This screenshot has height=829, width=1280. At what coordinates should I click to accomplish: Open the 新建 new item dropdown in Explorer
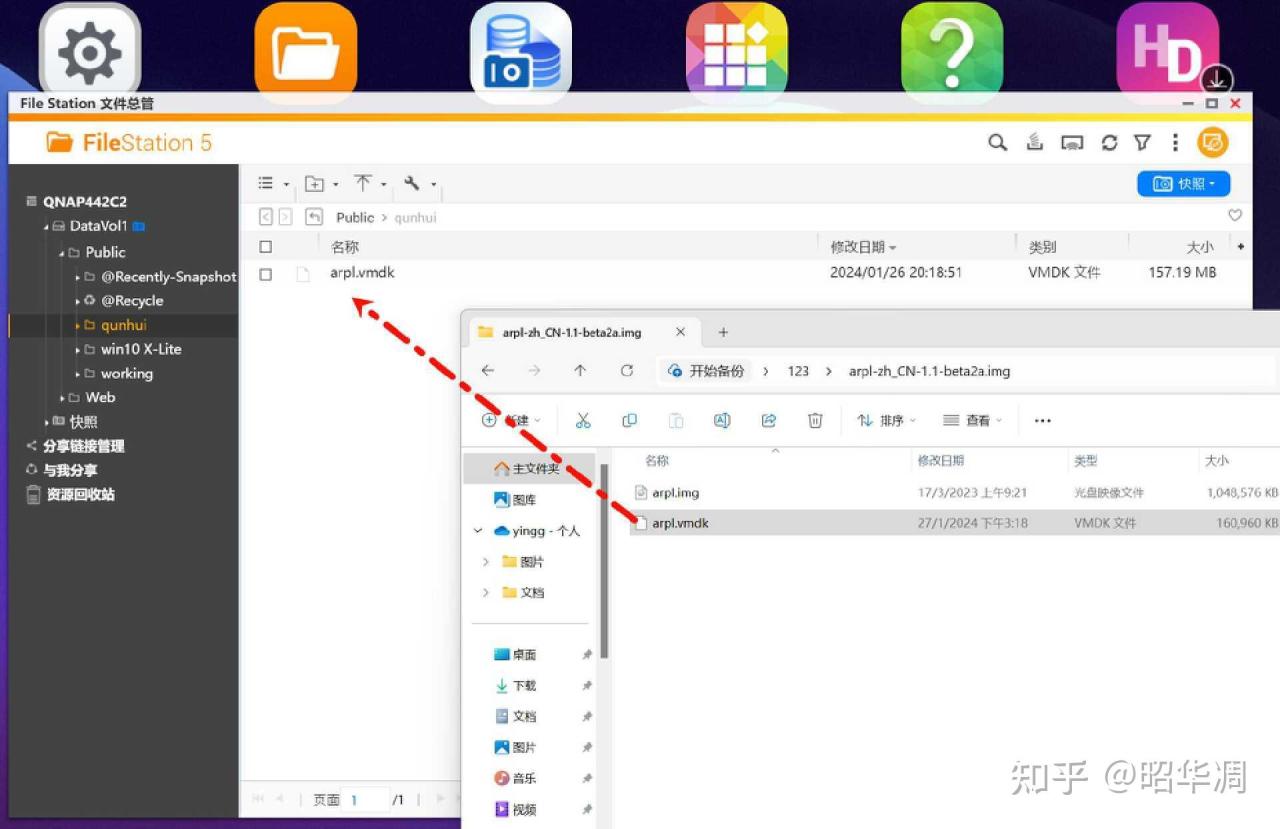tap(511, 421)
